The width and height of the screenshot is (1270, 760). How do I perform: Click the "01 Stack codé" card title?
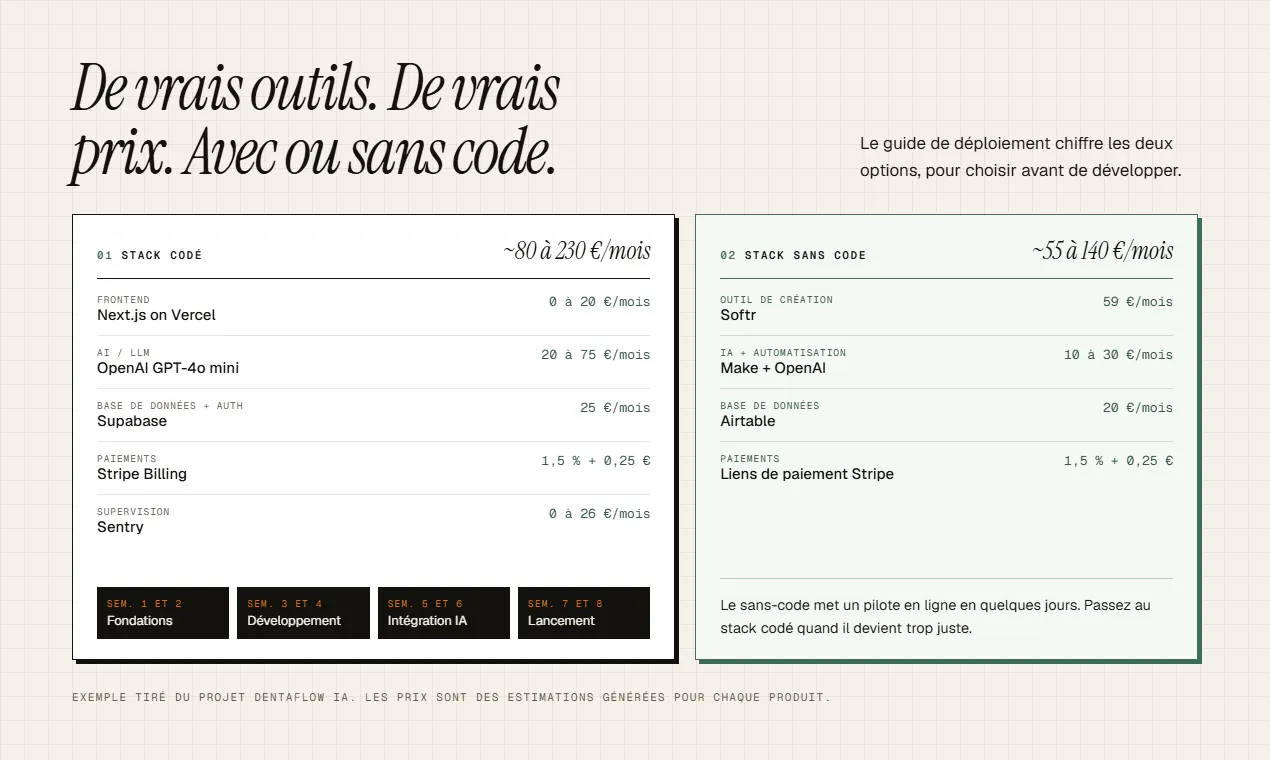150,255
